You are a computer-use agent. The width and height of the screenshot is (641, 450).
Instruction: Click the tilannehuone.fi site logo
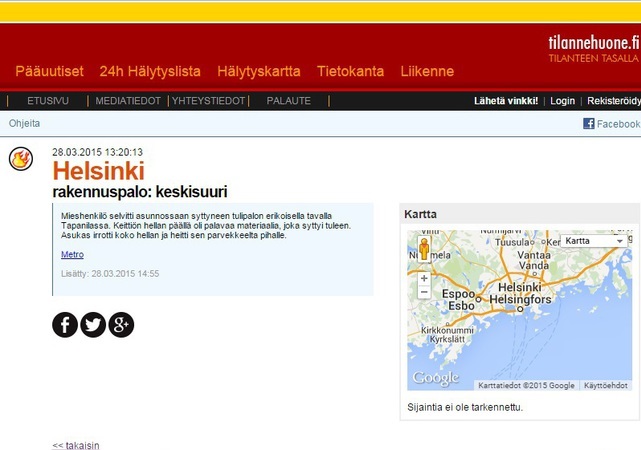[594, 48]
